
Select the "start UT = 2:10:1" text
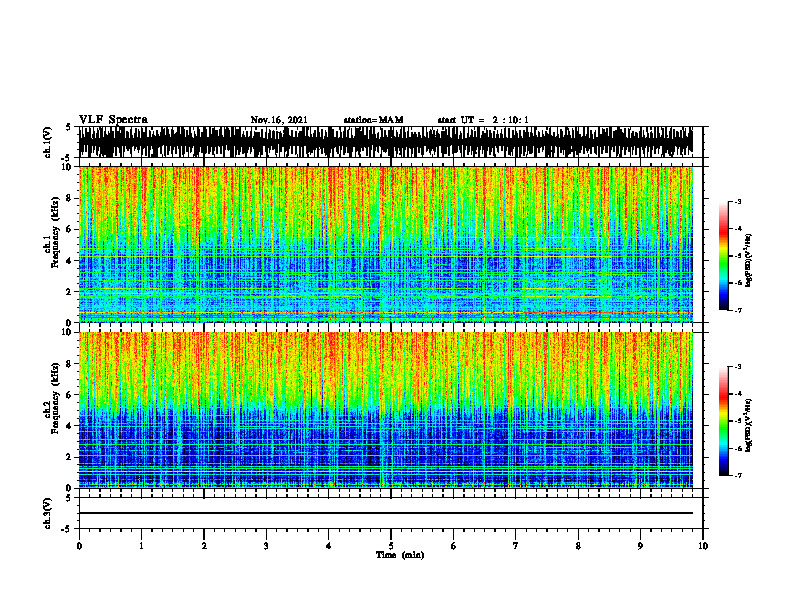point(483,120)
